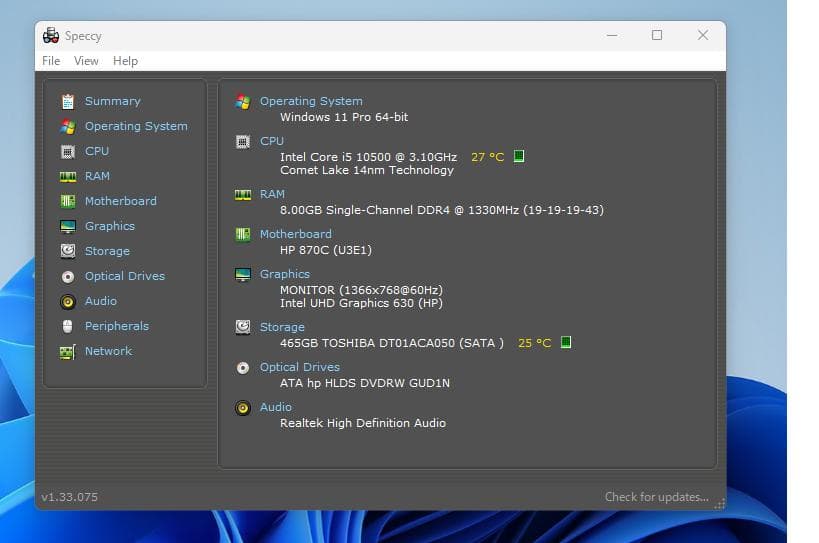Open the Operating System heading link in summary
This screenshot has width=819, height=543.
coord(311,101)
